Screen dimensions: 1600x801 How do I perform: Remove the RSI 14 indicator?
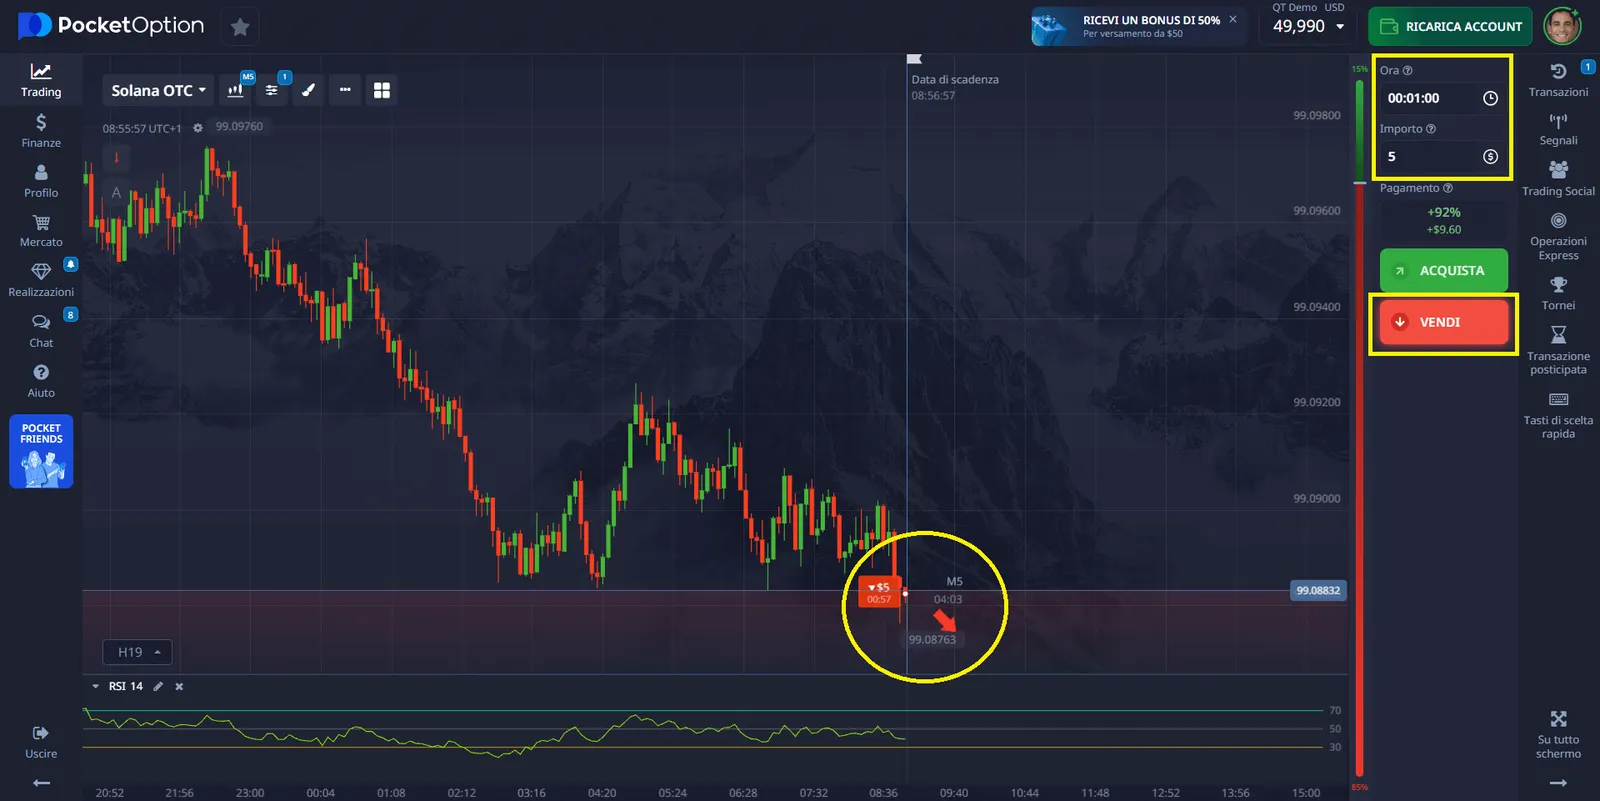(x=180, y=686)
